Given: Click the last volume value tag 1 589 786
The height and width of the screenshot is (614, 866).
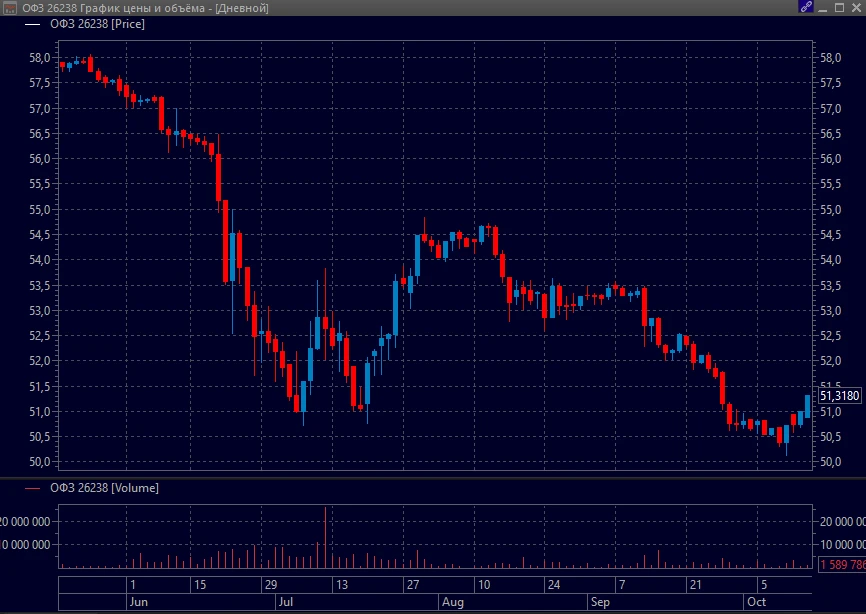Looking at the screenshot, I should (842, 564).
